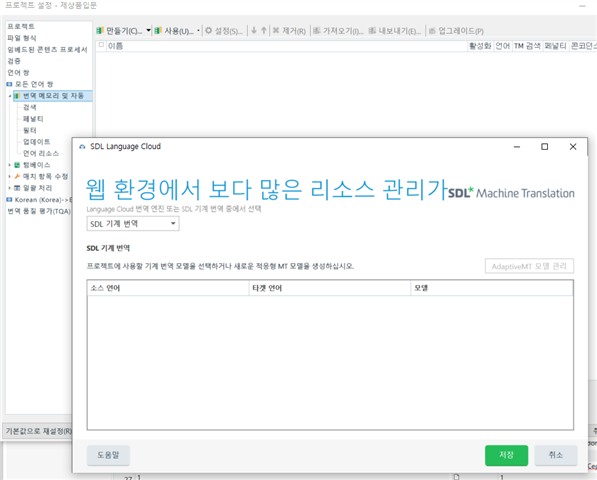Click the TM 검색 column header
This screenshot has width=597, height=480.
point(527,46)
